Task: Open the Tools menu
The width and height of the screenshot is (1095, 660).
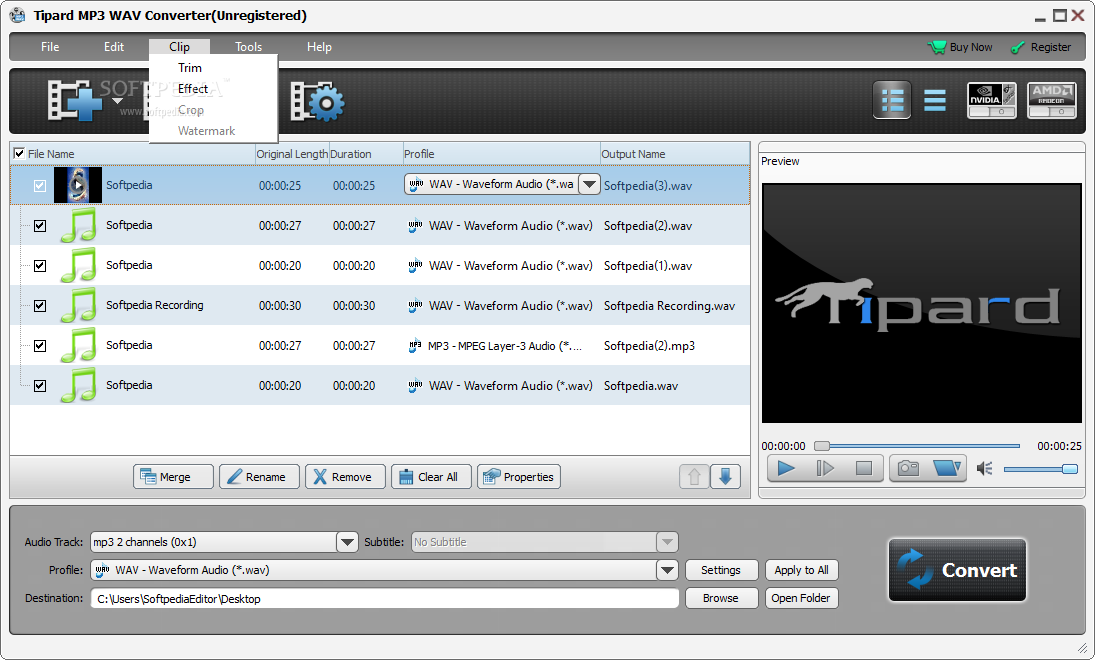Action: 249,47
